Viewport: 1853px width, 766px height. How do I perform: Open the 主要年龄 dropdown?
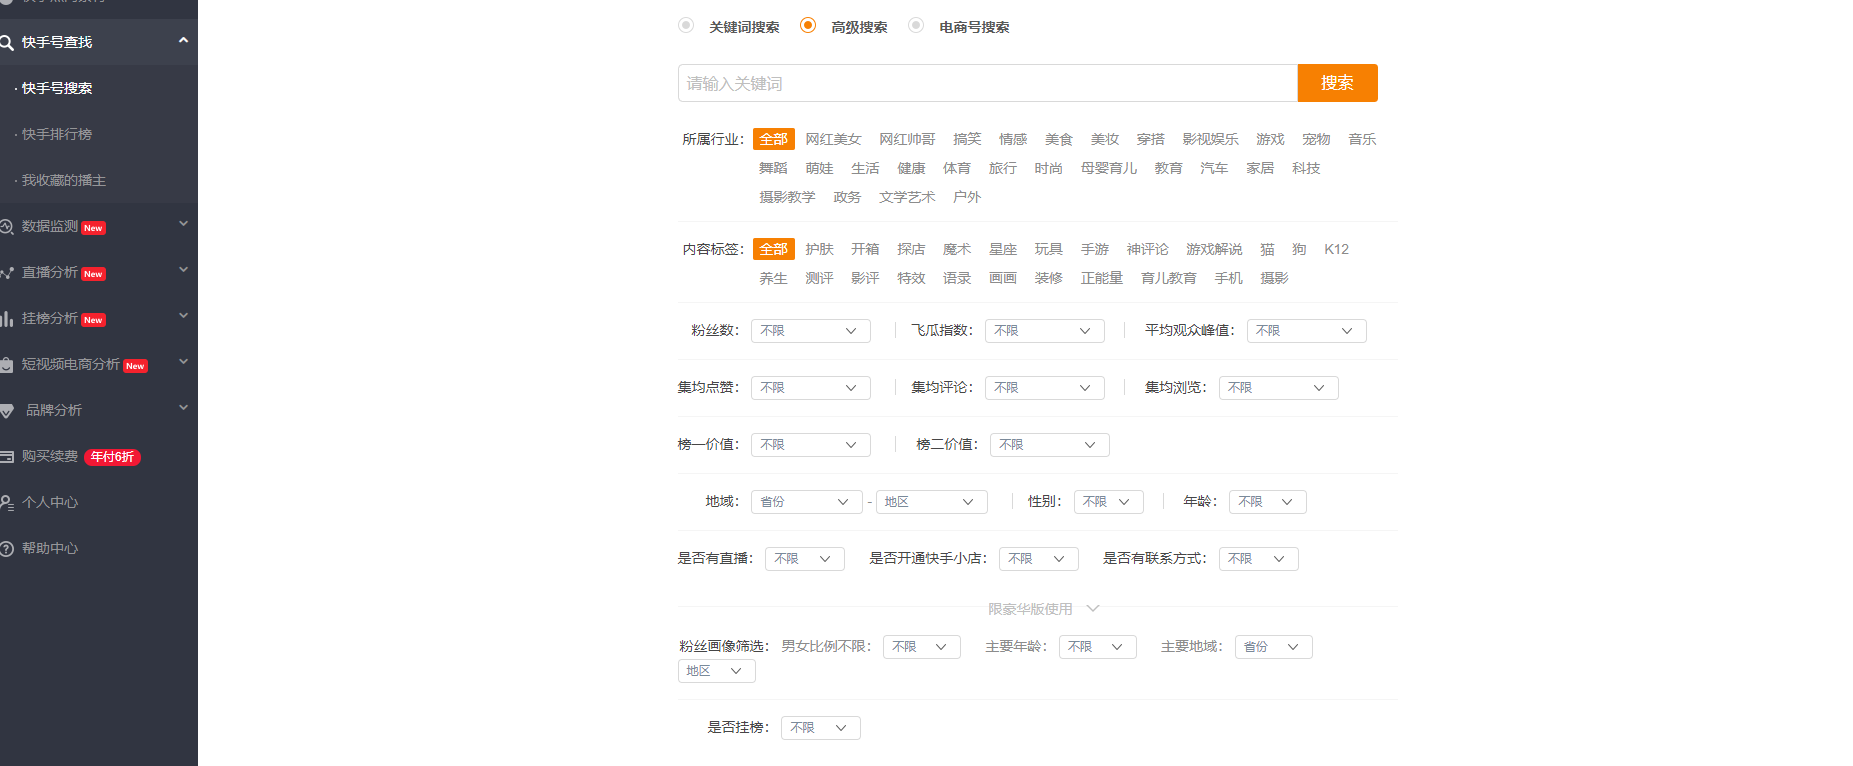pos(1098,647)
